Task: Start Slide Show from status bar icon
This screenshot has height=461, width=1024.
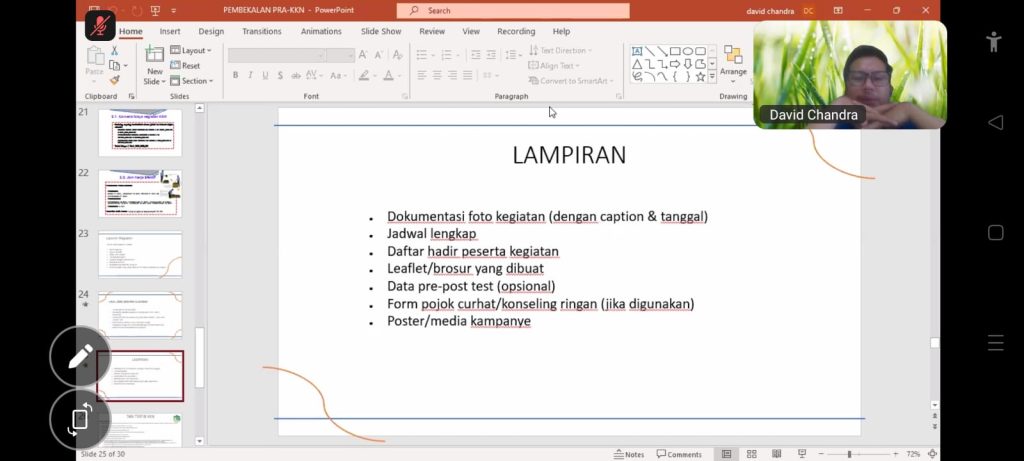Action: 802,454
